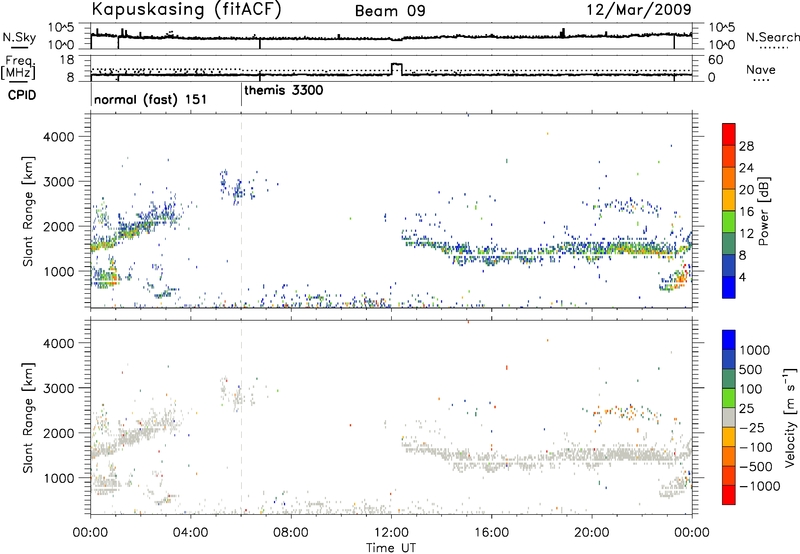Screen dimensions: 800x554
Task: Pick the gray band of velocity colorbar
Action: tap(729, 418)
